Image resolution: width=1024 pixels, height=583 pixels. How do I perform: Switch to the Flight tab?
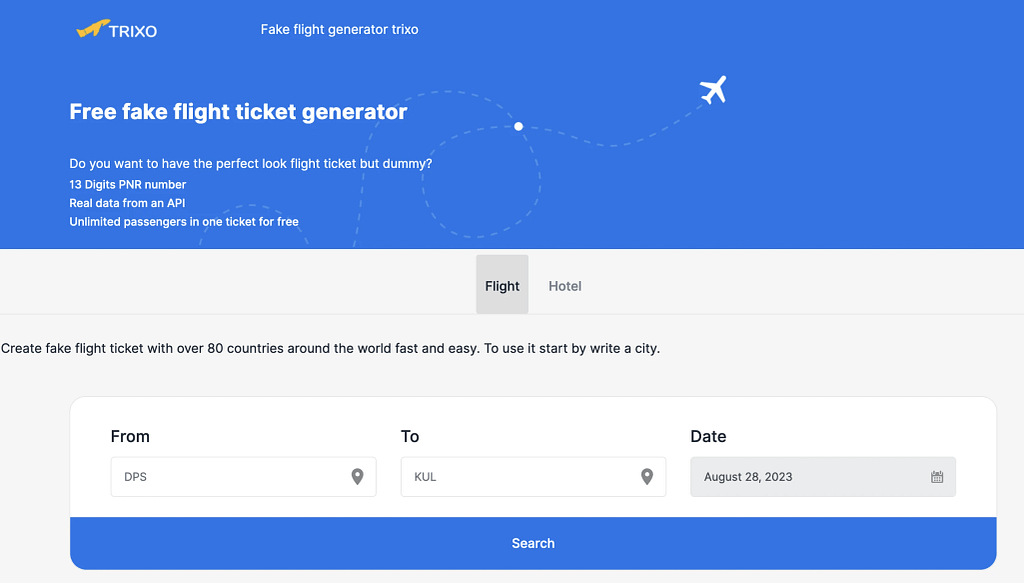click(x=502, y=285)
